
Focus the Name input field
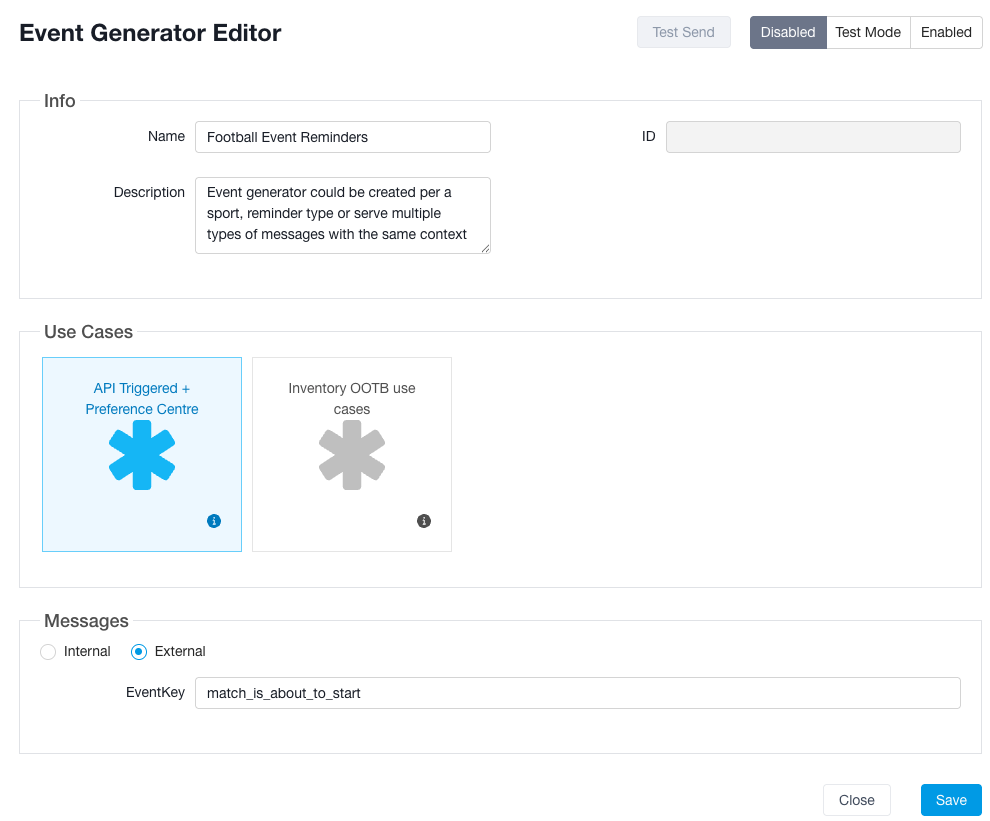[343, 137]
